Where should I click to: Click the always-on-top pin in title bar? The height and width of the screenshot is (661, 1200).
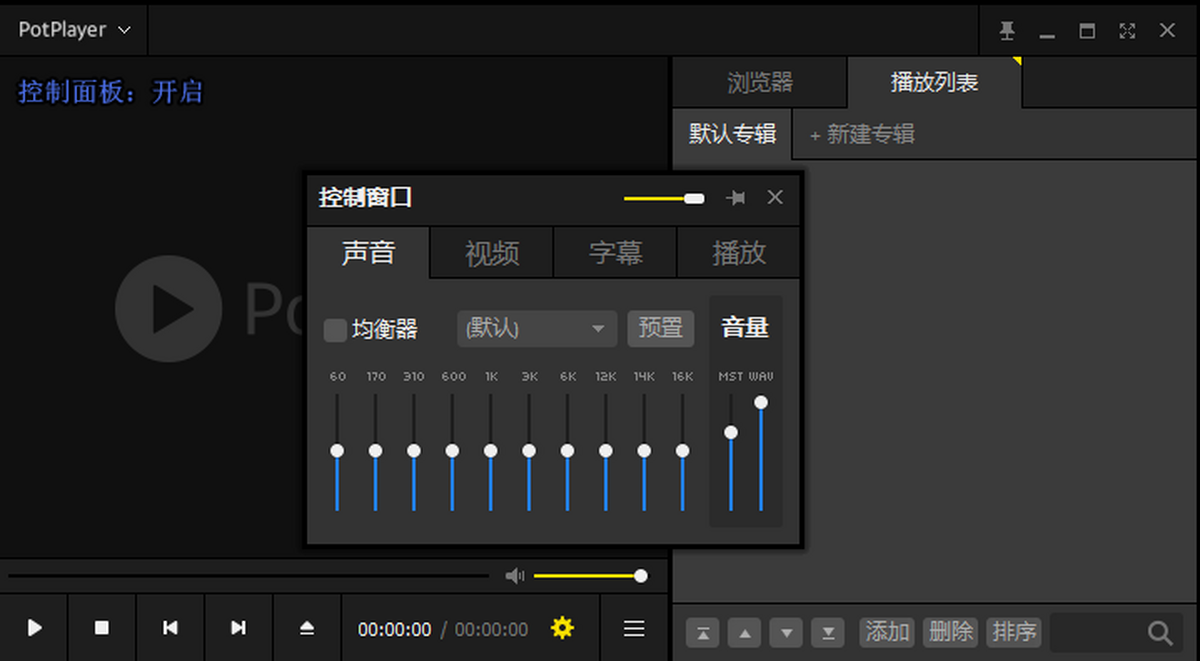1007,31
